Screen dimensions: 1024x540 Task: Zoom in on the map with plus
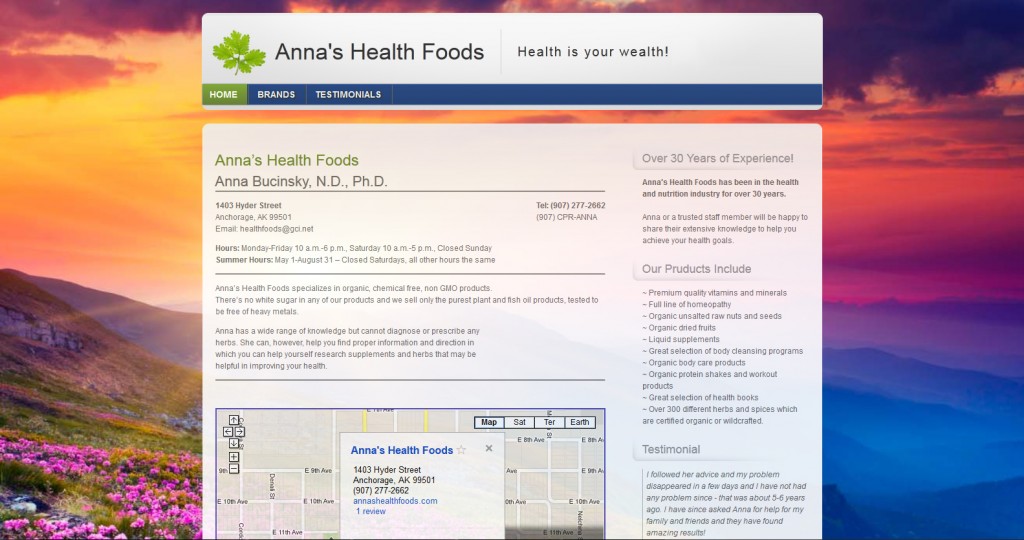tap(234, 457)
